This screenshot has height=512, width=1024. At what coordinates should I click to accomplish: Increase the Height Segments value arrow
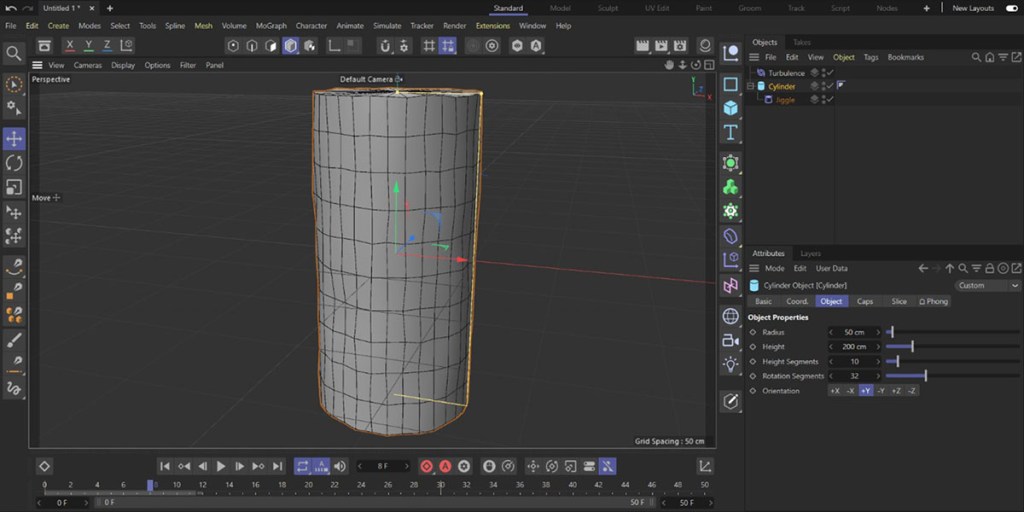[x=879, y=361]
